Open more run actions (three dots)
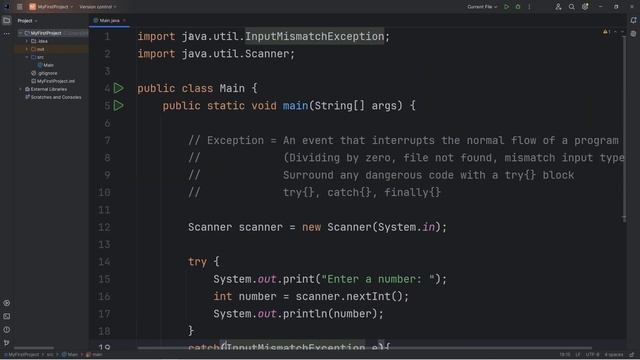Image resolution: width=640 pixels, height=360 pixels. (529, 7)
